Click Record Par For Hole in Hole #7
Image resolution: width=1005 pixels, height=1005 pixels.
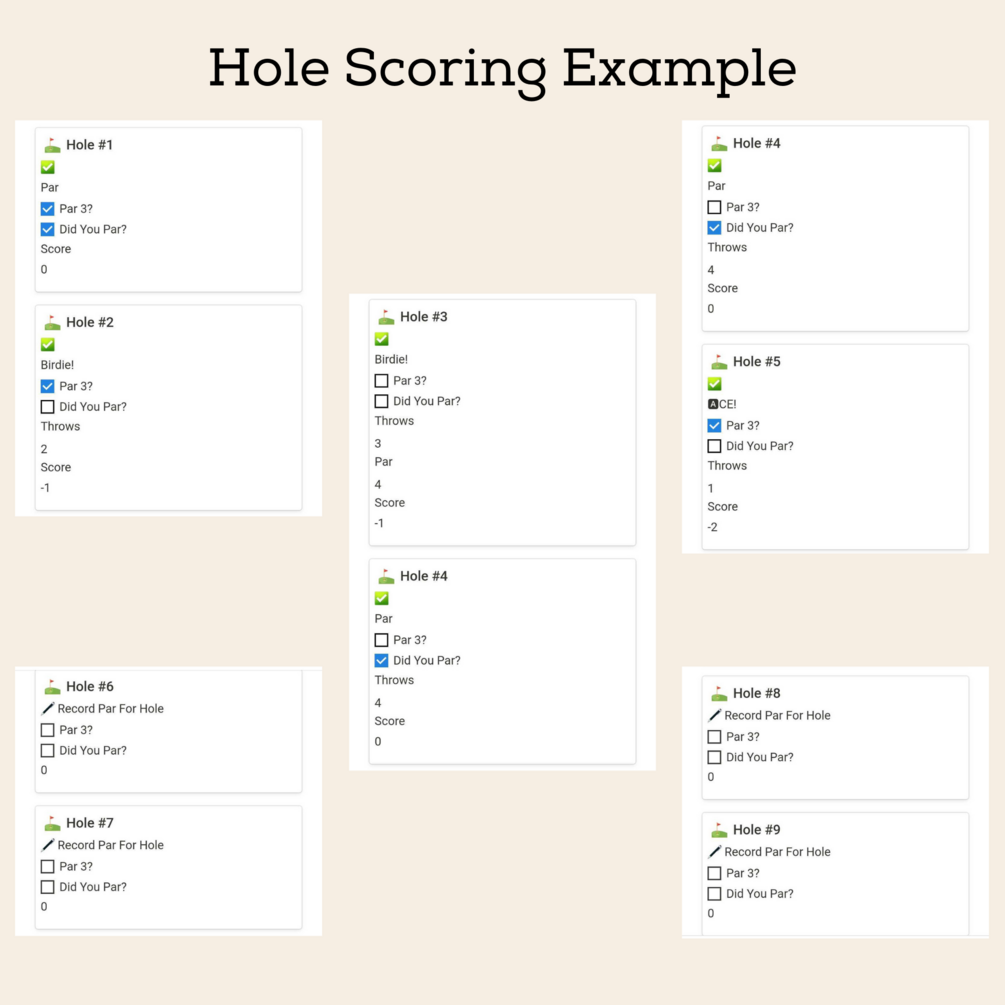[110, 845]
